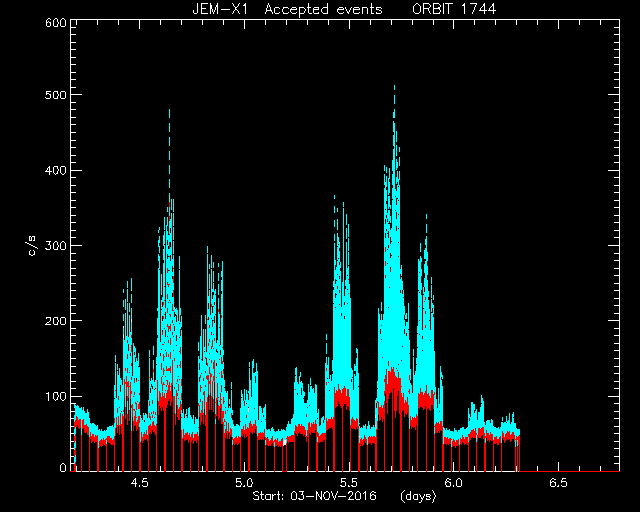The width and height of the screenshot is (640, 512).
Task: Click the 5.5 x-axis tick label
Action: (349, 483)
